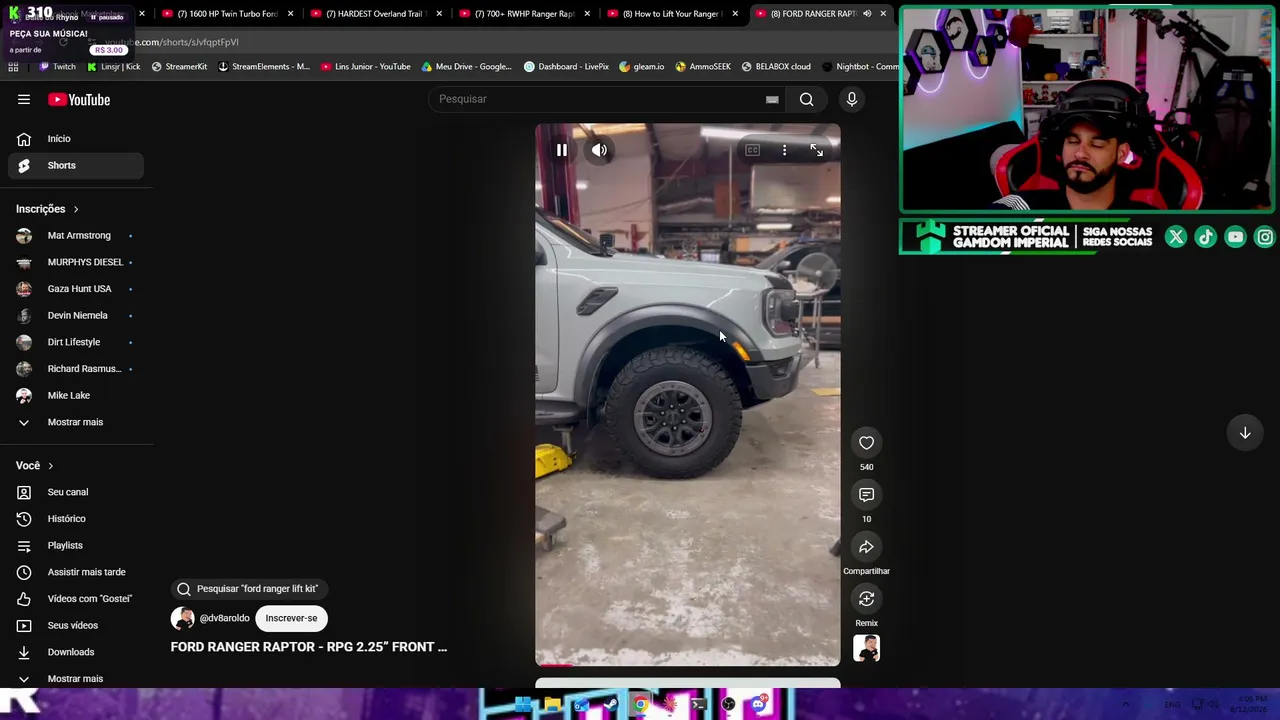Switch to the HARDEST Overland Trail tab

[376, 14]
